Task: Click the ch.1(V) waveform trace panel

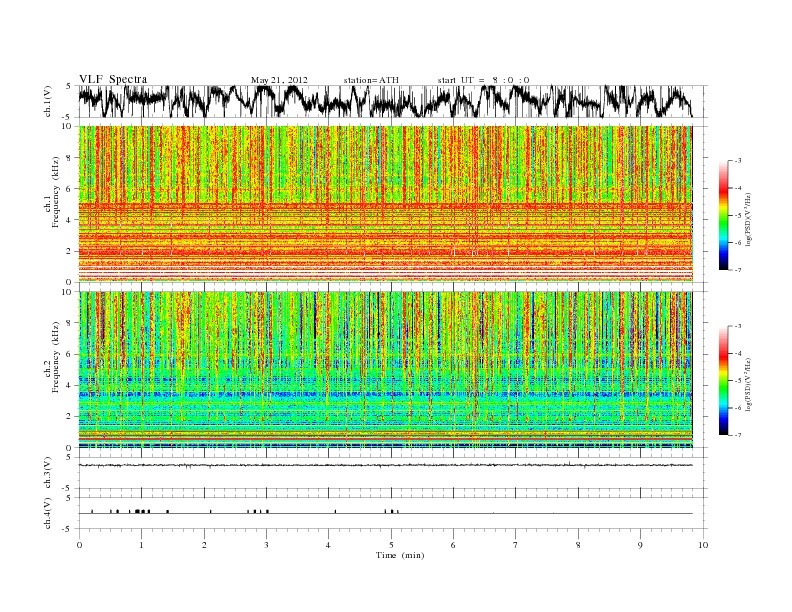Action: pos(385,101)
